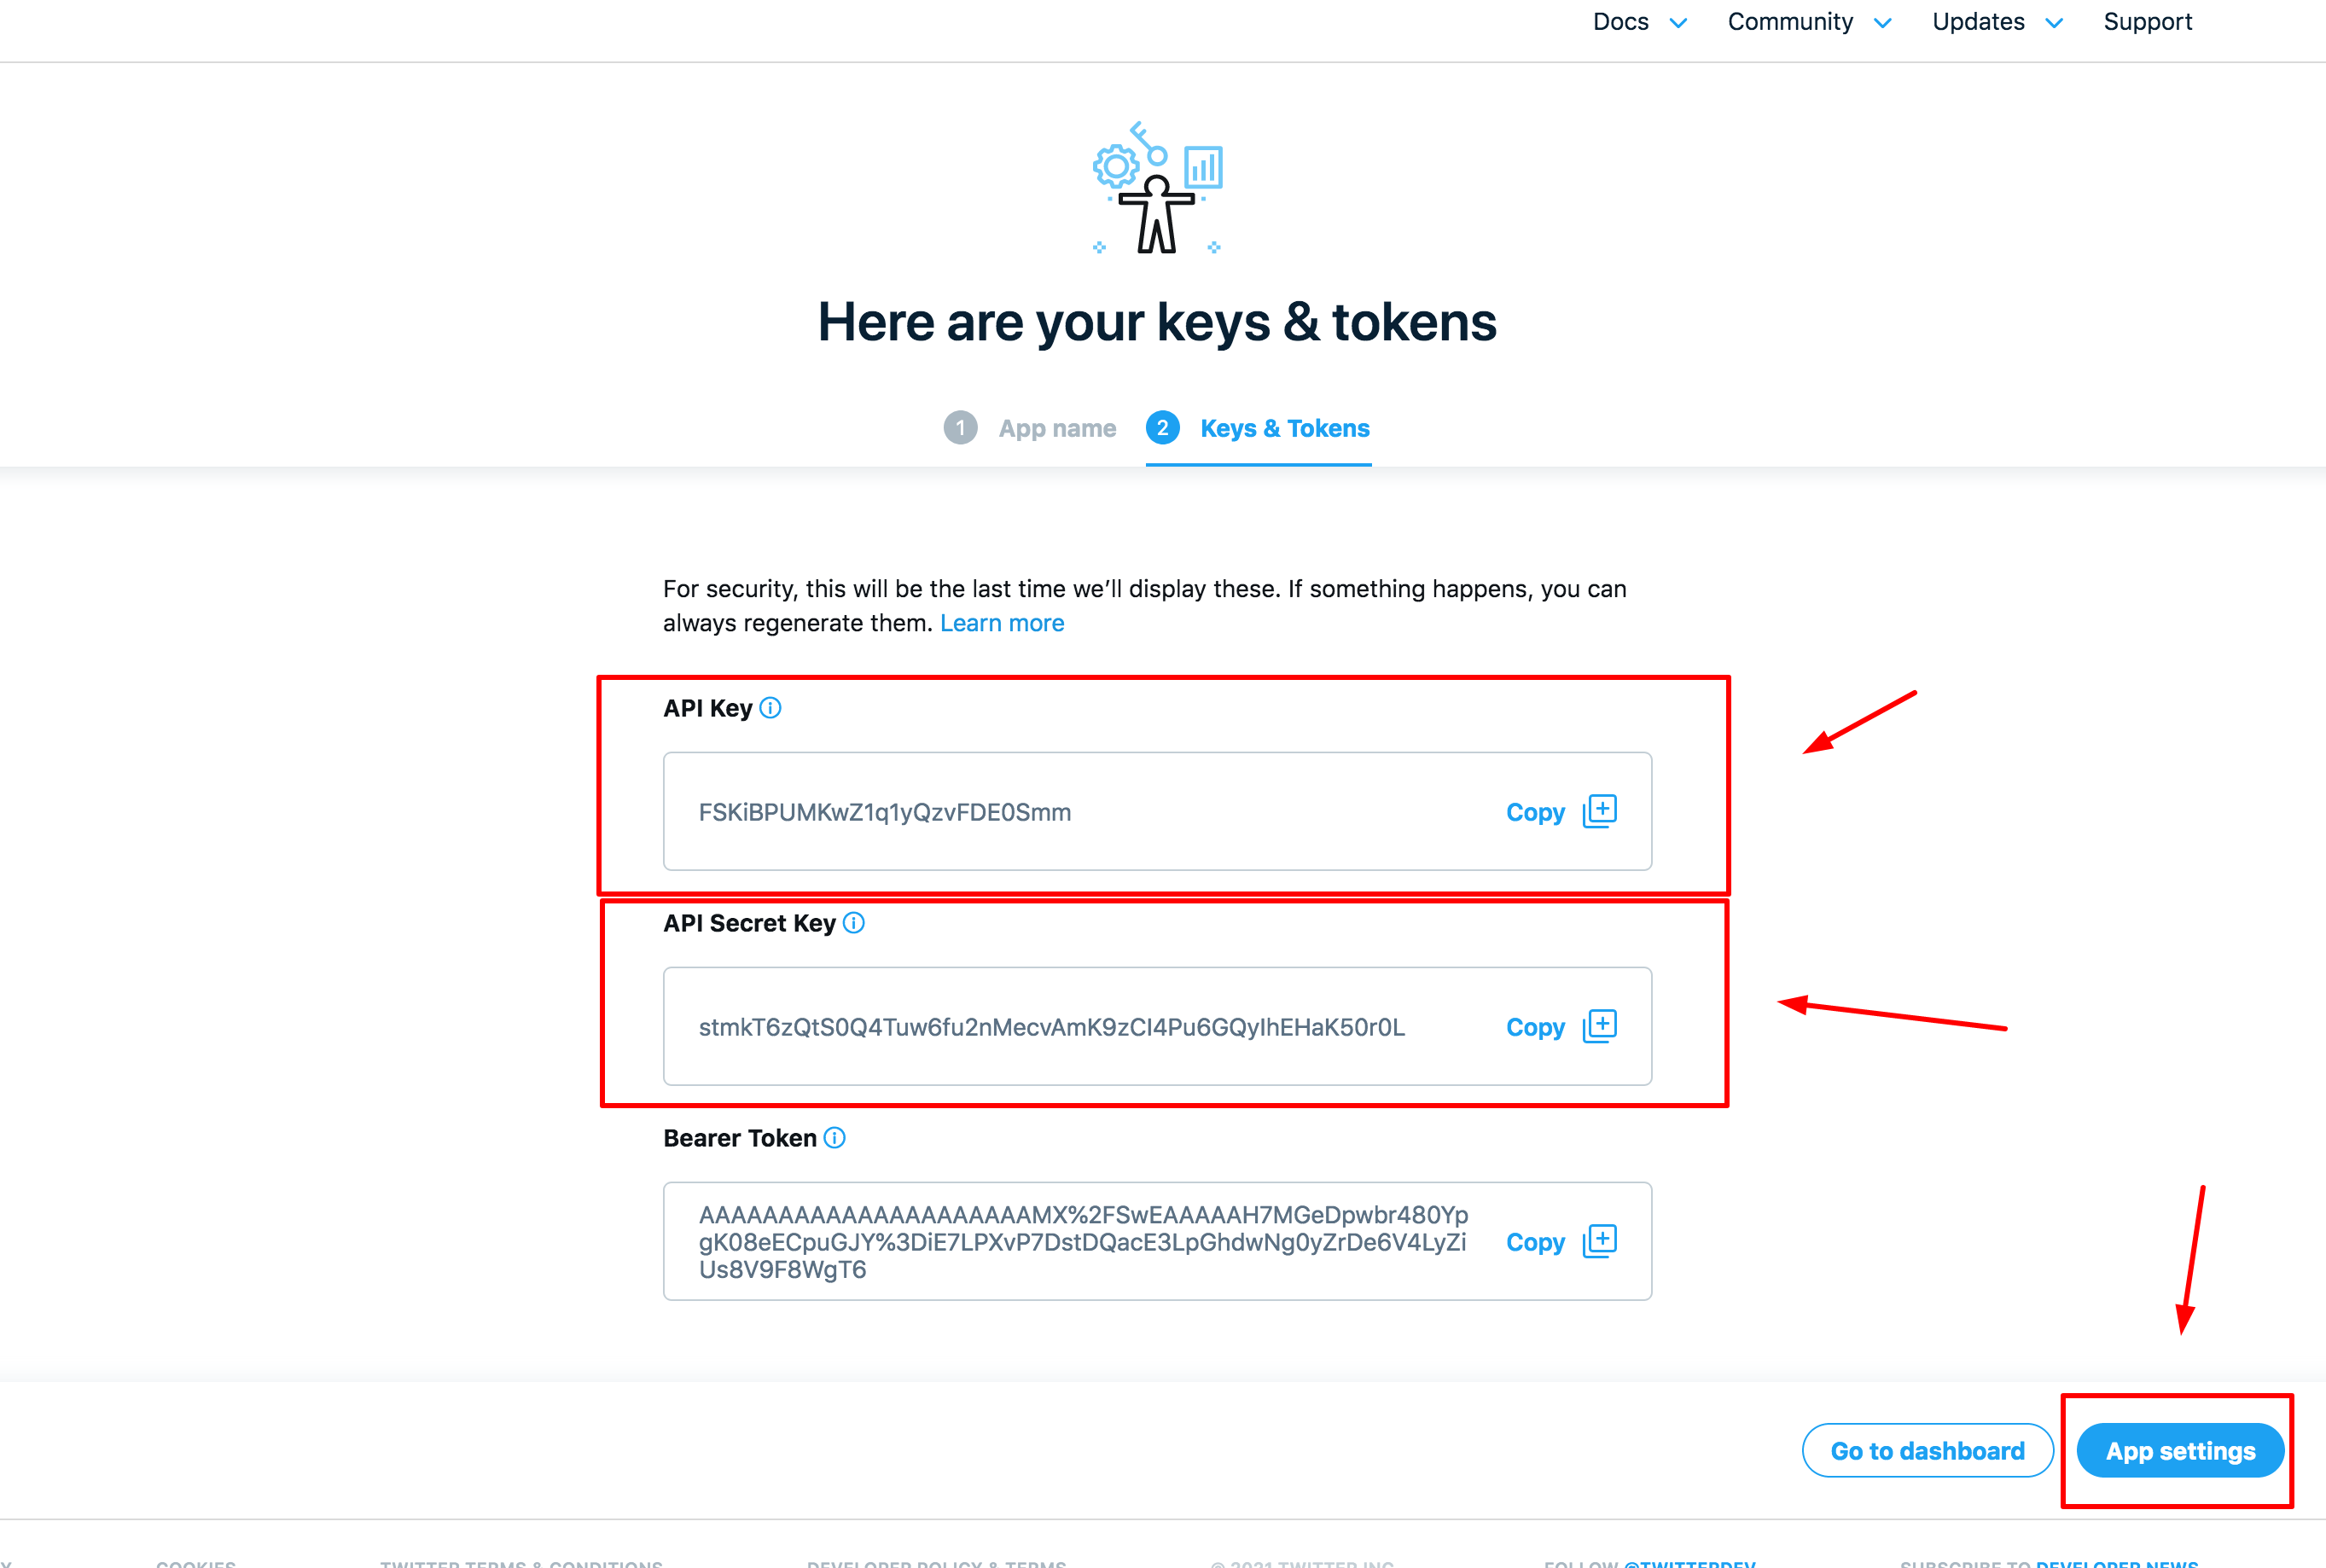Select the Keys & Tokens tab
The width and height of the screenshot is (2326, 1568).
click(1285, 427)
